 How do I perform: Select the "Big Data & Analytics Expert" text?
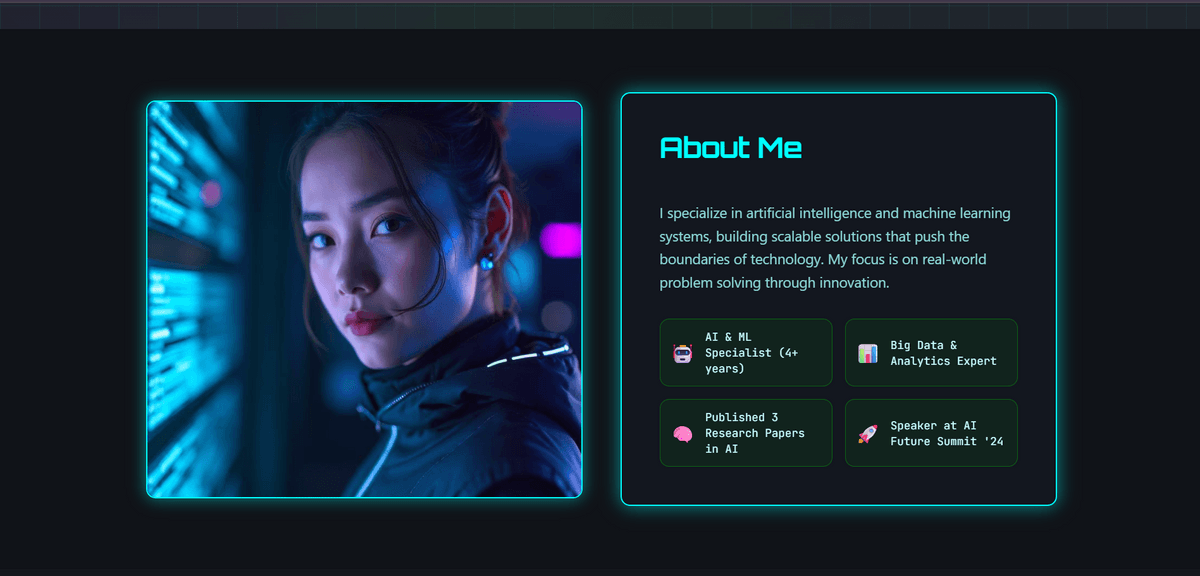click(944, 353)
